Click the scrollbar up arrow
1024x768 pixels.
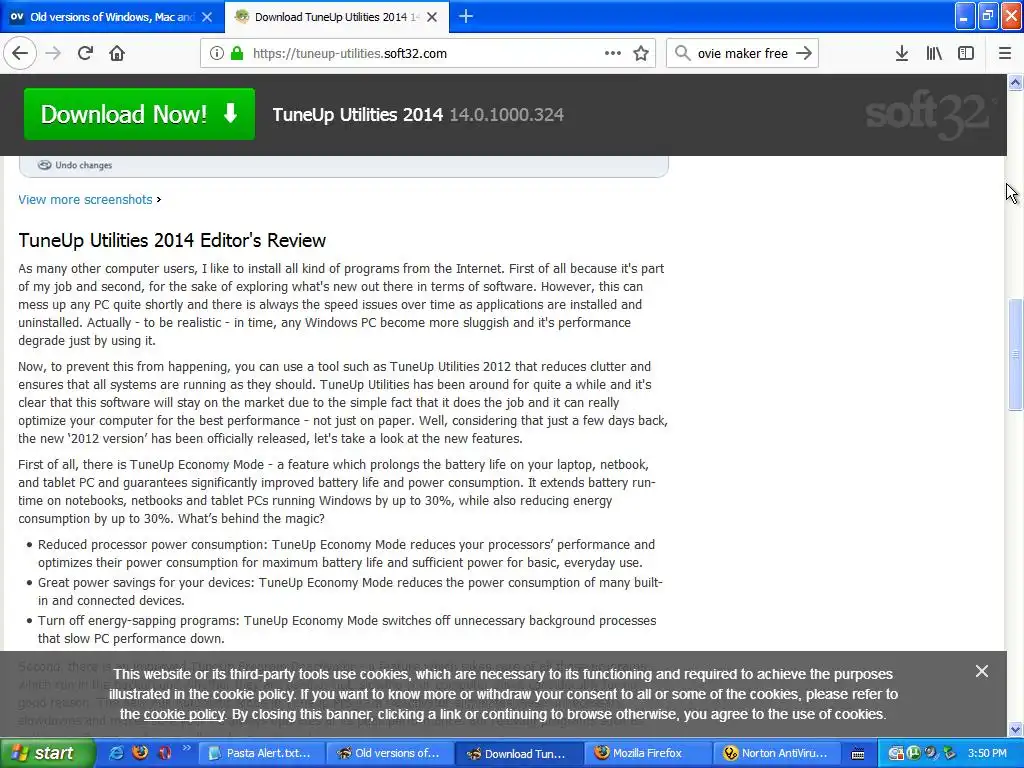click(1015, 82)
